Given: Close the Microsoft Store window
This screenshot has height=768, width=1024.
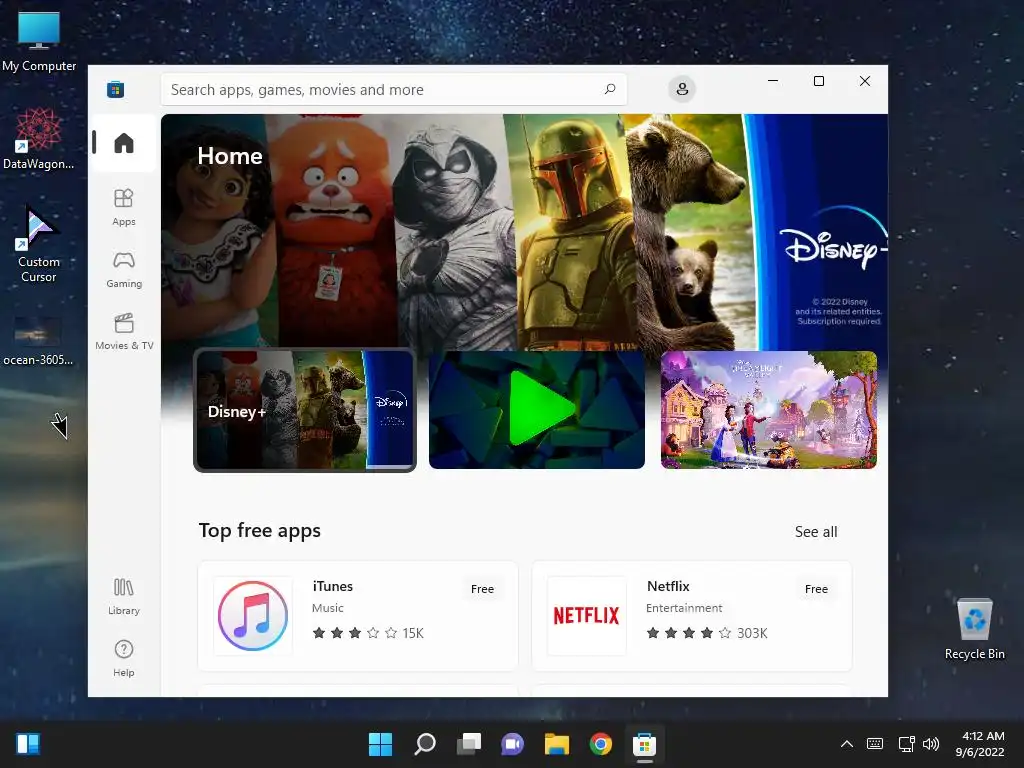Looking at the screenshot, I should pyautogui.click(x=865, y=81).
